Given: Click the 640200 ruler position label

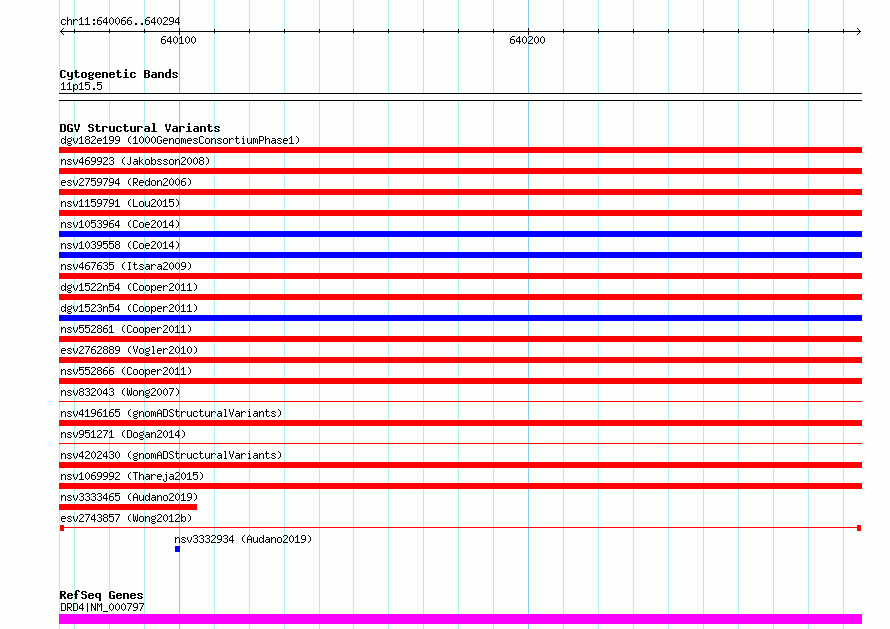Looking at the screenshot, I should click(527, 40).
